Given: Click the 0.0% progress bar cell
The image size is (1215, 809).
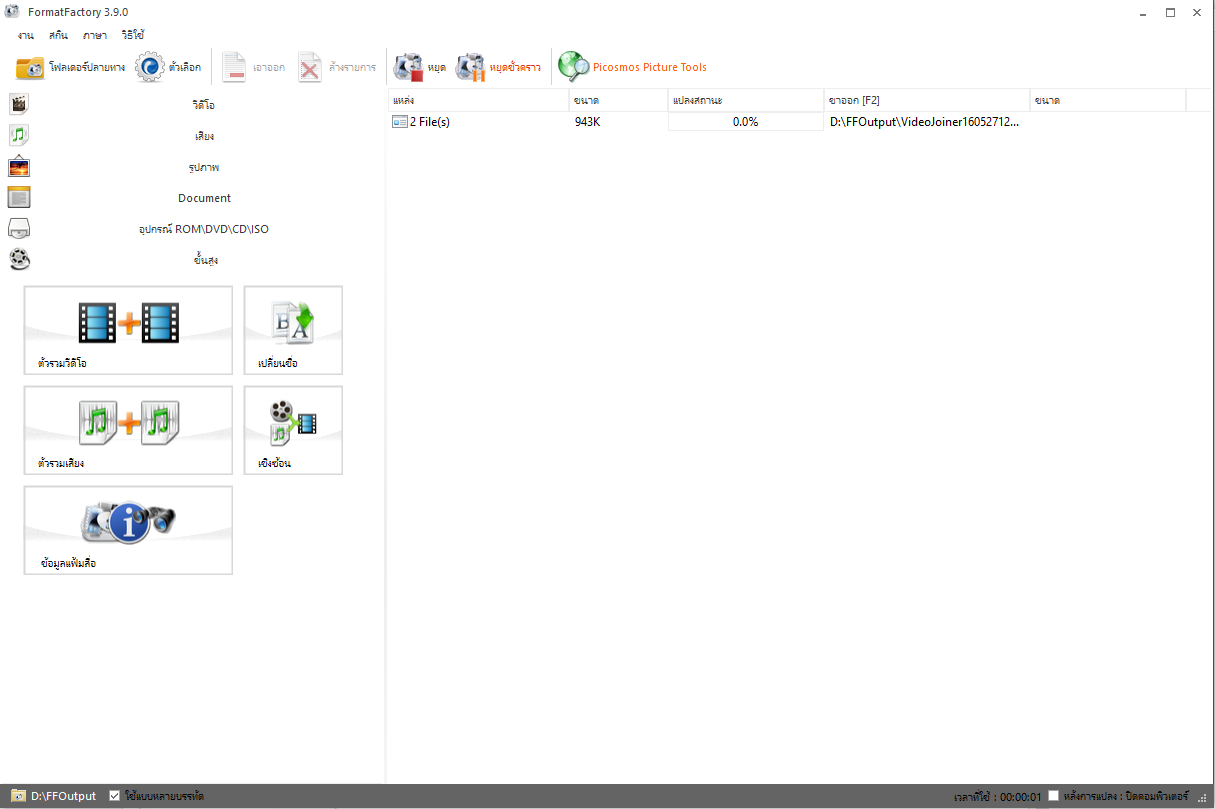Looking at the screenshot, I should pyautogui.click(x=745, y=122).
